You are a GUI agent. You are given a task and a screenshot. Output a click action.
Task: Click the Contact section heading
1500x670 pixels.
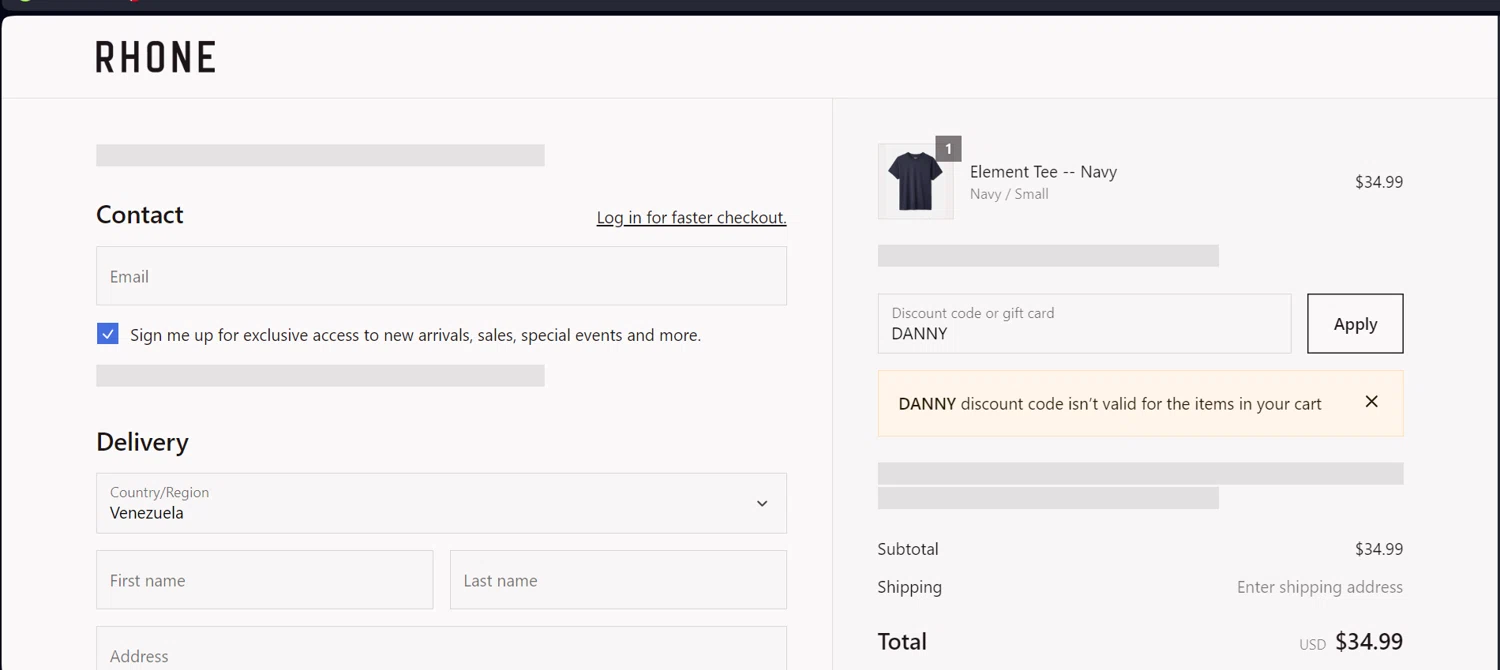(140, 215)
